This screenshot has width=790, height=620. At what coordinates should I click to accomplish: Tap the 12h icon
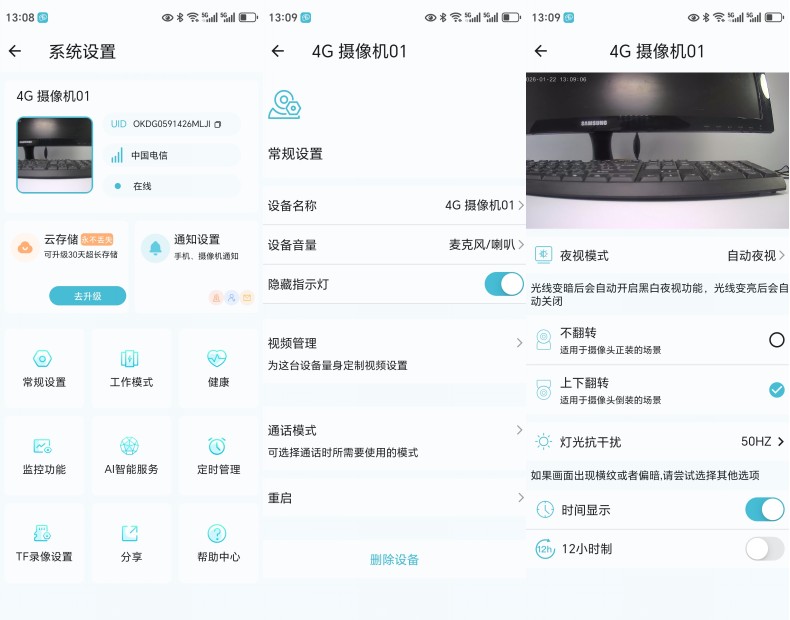pyautogui.click(x=545, y=548)
